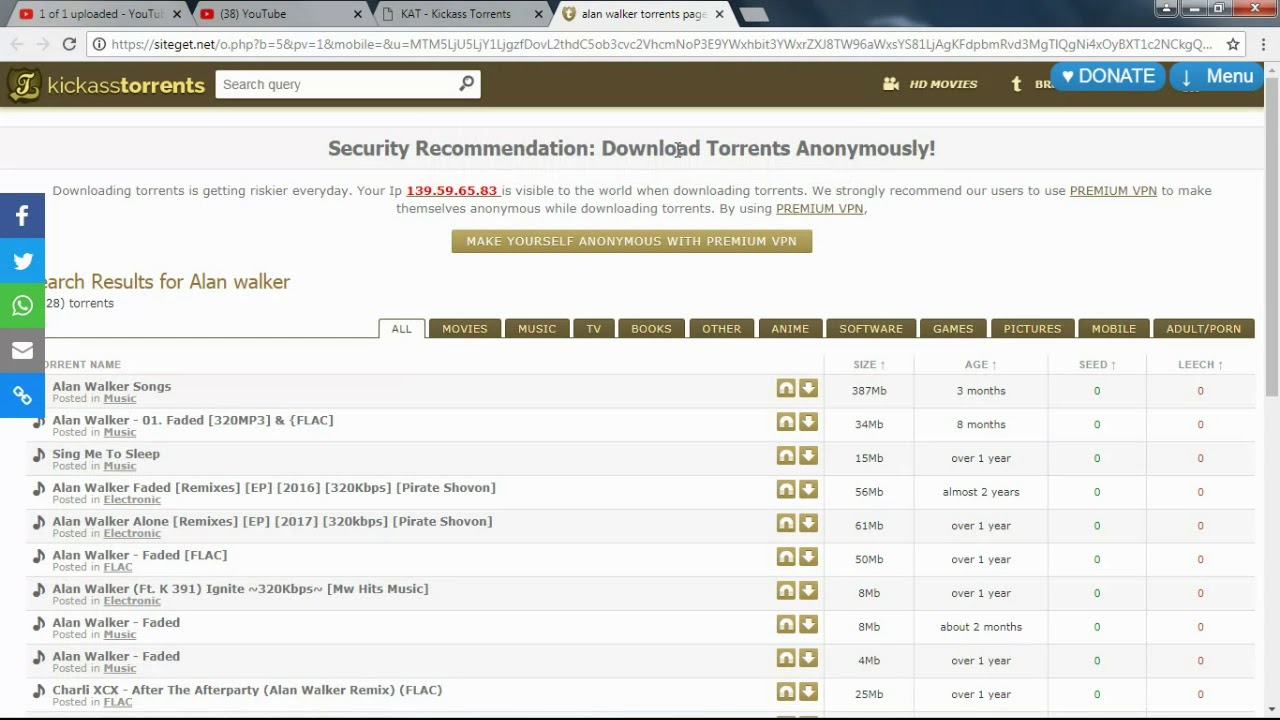
Task: Click the 'about 2 months' age cell
Action: pyautogui.click(x=981, y=627)
